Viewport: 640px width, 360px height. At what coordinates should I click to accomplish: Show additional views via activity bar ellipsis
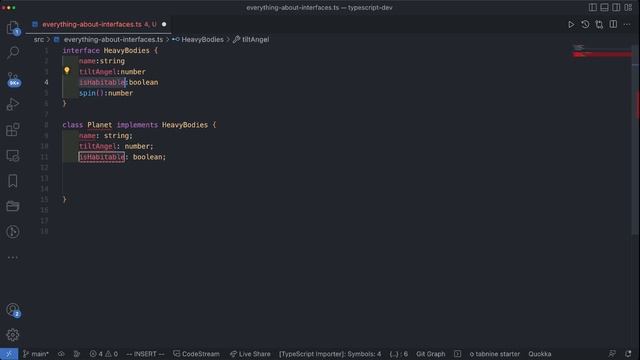click(x=13, y=257)
